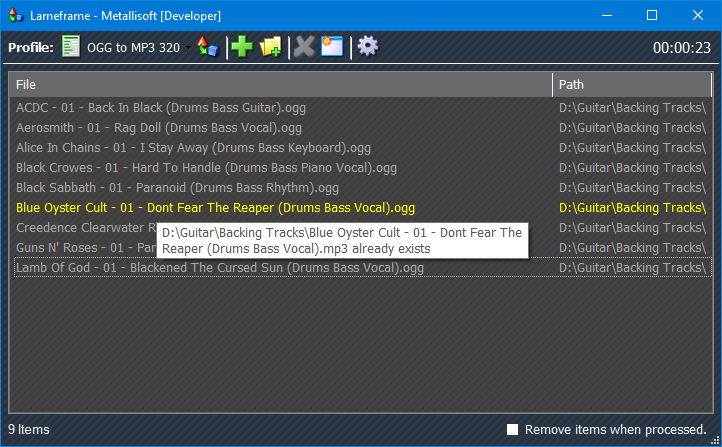Open settings with the gear icon
722x447 pixels.
[368, 47]
